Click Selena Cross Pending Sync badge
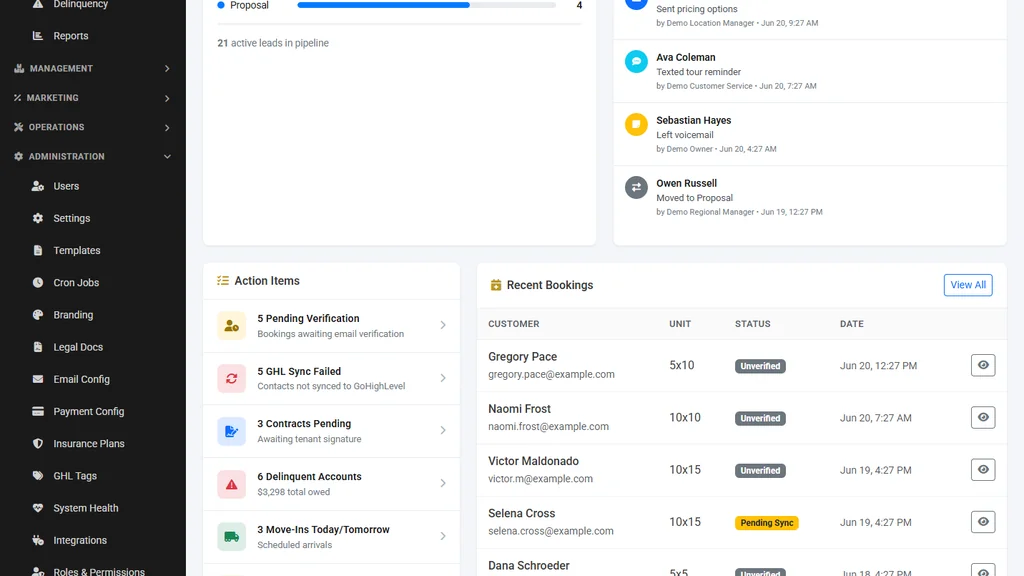1024x576 pixels. 767,522
